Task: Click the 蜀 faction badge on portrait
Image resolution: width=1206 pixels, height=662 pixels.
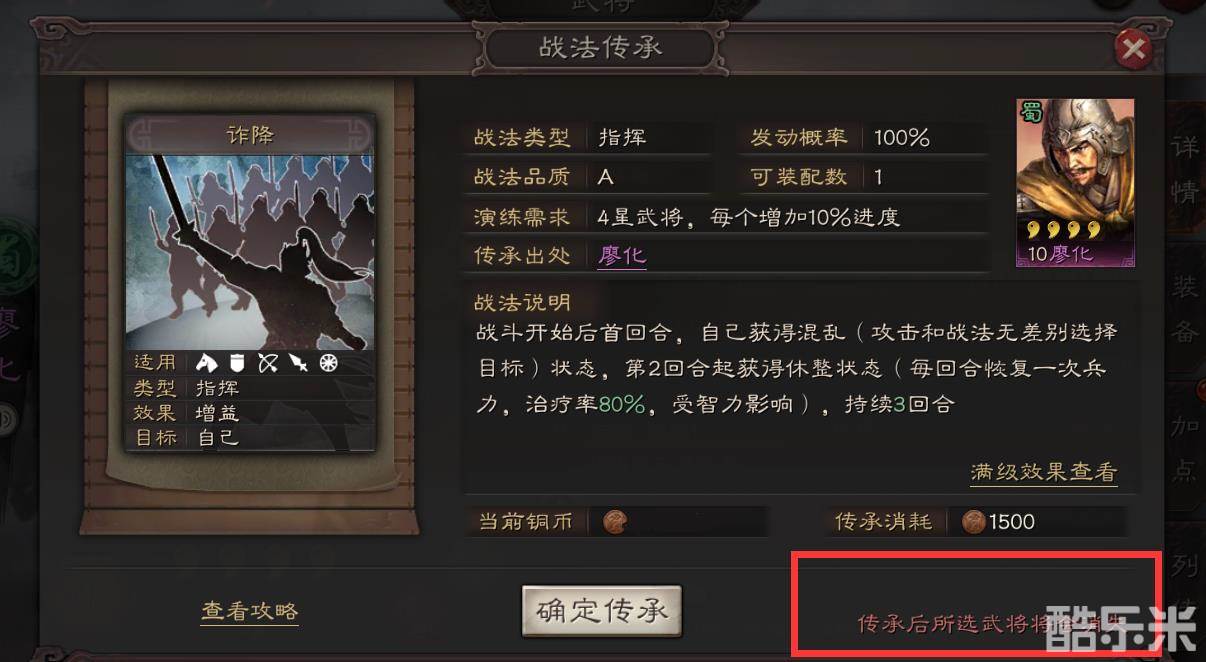Action: click(x=1031, y=112)
